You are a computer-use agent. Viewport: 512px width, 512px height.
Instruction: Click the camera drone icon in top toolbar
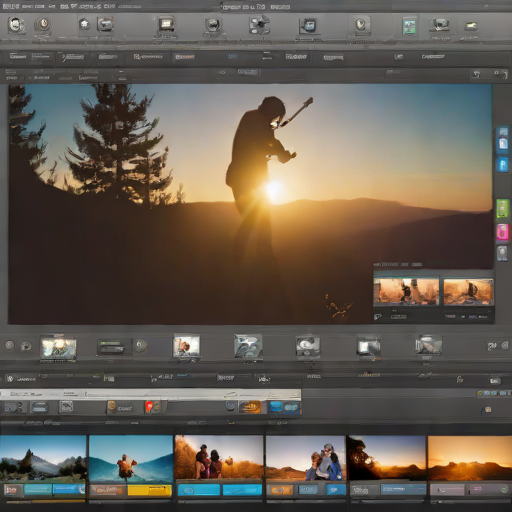[x=259, y=24]
